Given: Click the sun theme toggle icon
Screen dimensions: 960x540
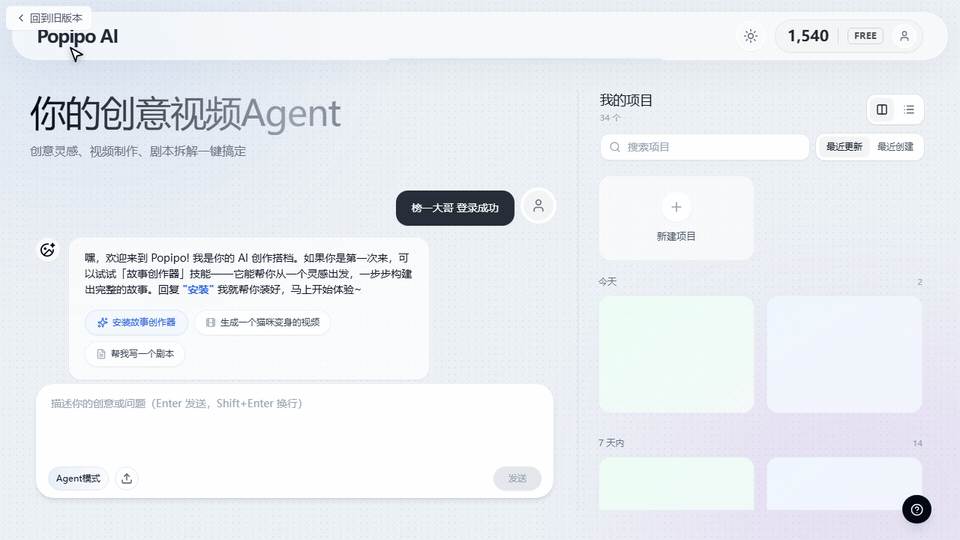Looking at the screenshot, I should (750, 36).
